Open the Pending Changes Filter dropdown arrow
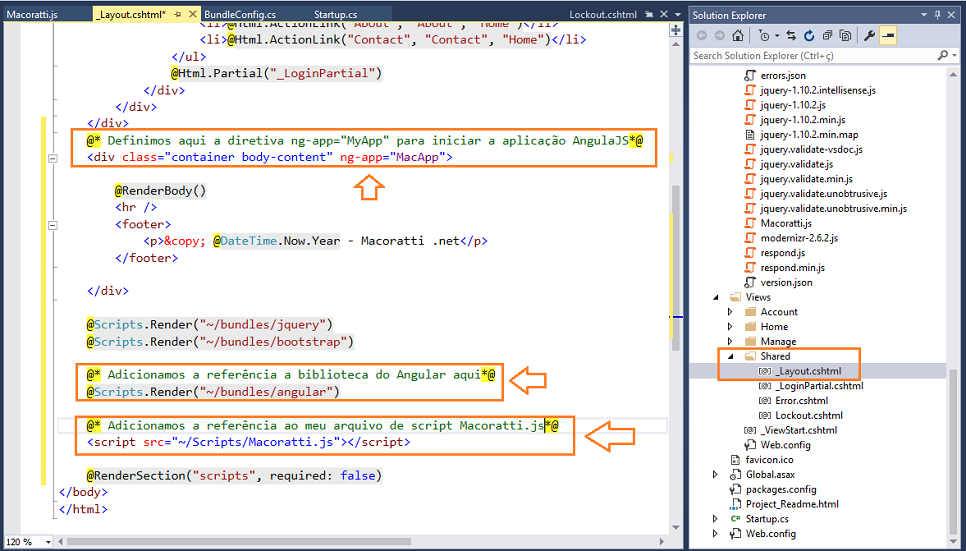This screenshot has height=551, width=966. coord(777,36)
